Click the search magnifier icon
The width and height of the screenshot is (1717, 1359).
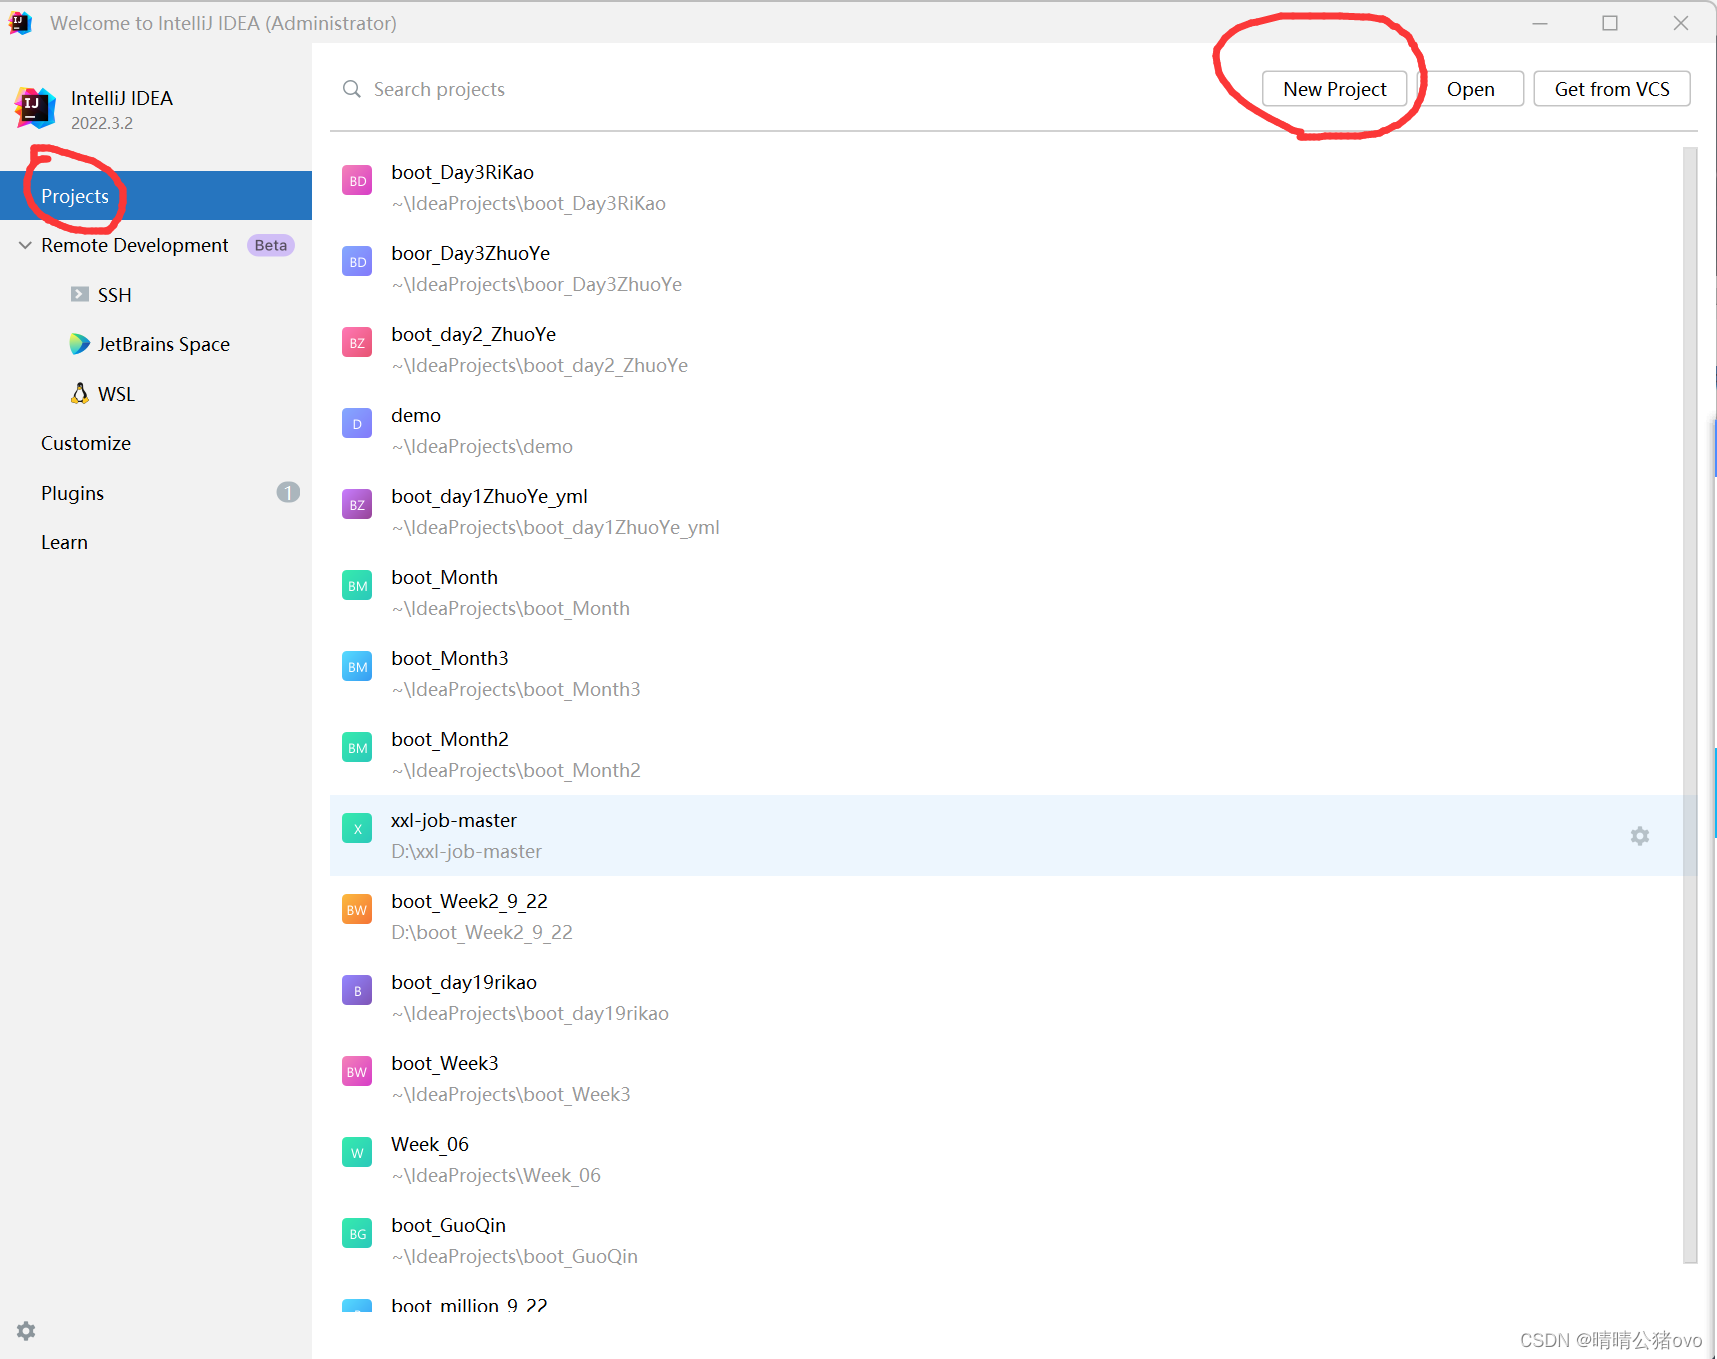[x=352, y=89]
